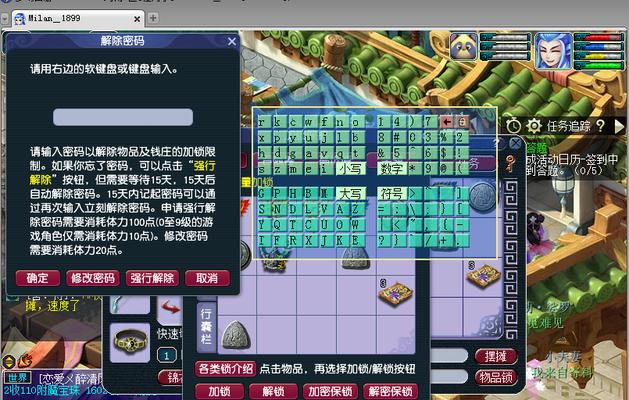Viewport: 629px width, 400px height.
Task: Open the 行囊栏 inventory tab
Action: tap(206, 326)
